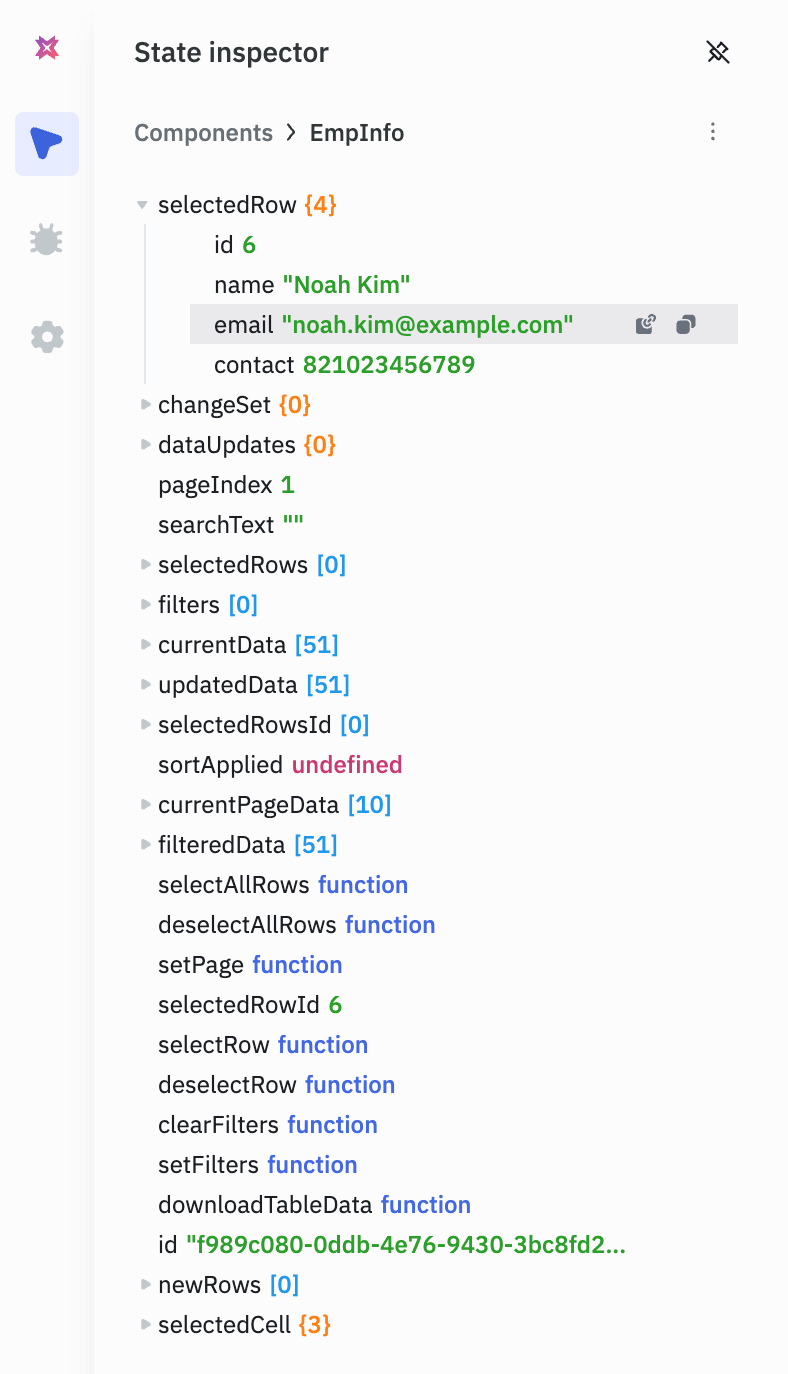Copy path icon on email row
The height and width of the screenshot is (1374, 788).
[x=646, y=324]
